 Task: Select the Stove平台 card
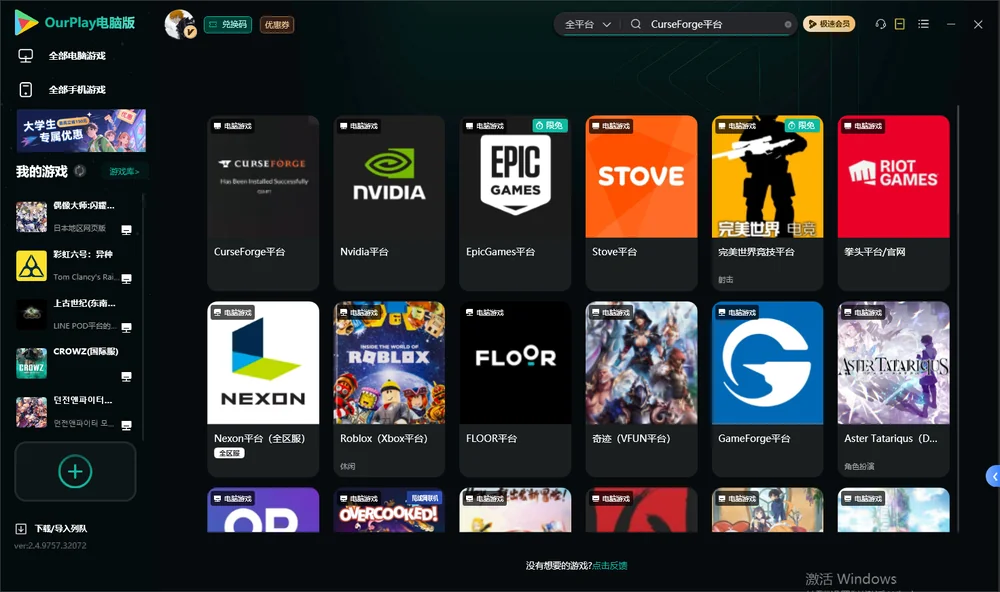(642, 203)
